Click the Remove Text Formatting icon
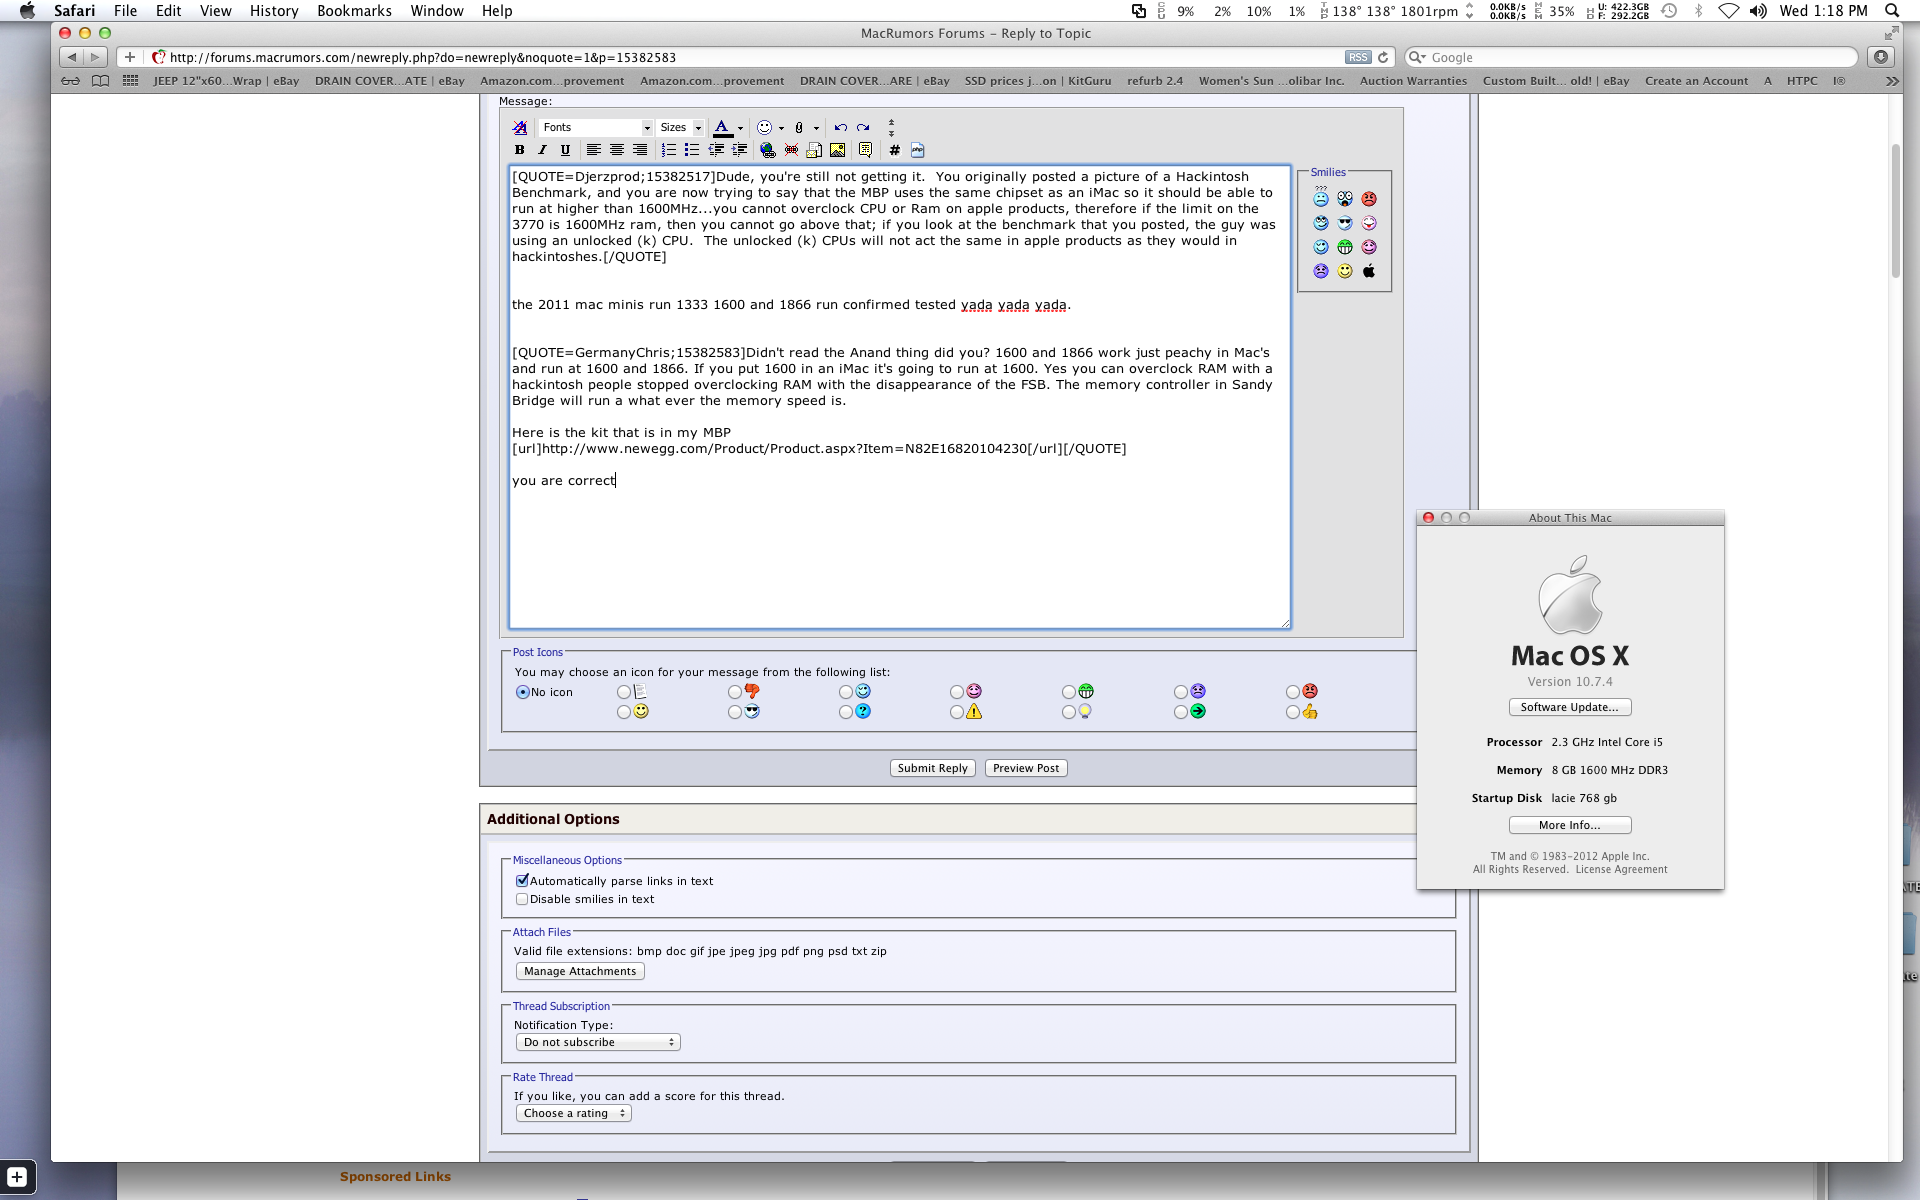Viewport: 1920px width, 1200px height. click(x=519, y=128)
